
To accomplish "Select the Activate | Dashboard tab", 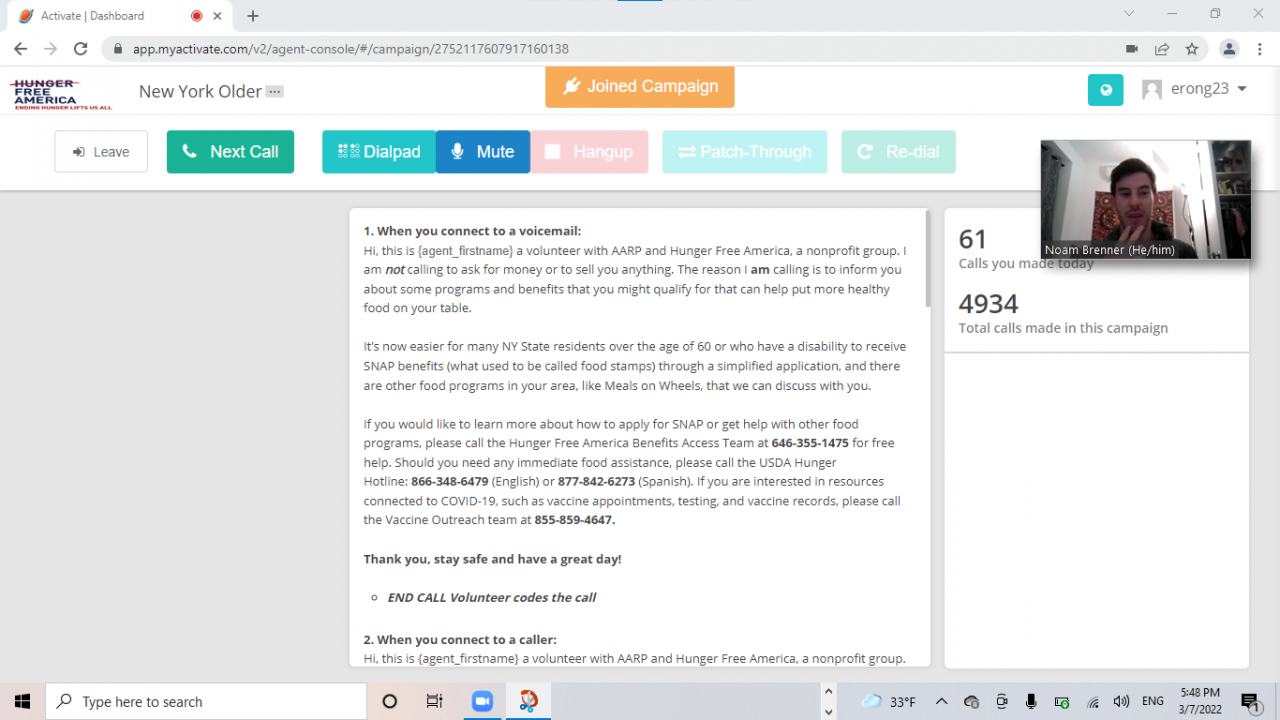I will pos(120,16).
